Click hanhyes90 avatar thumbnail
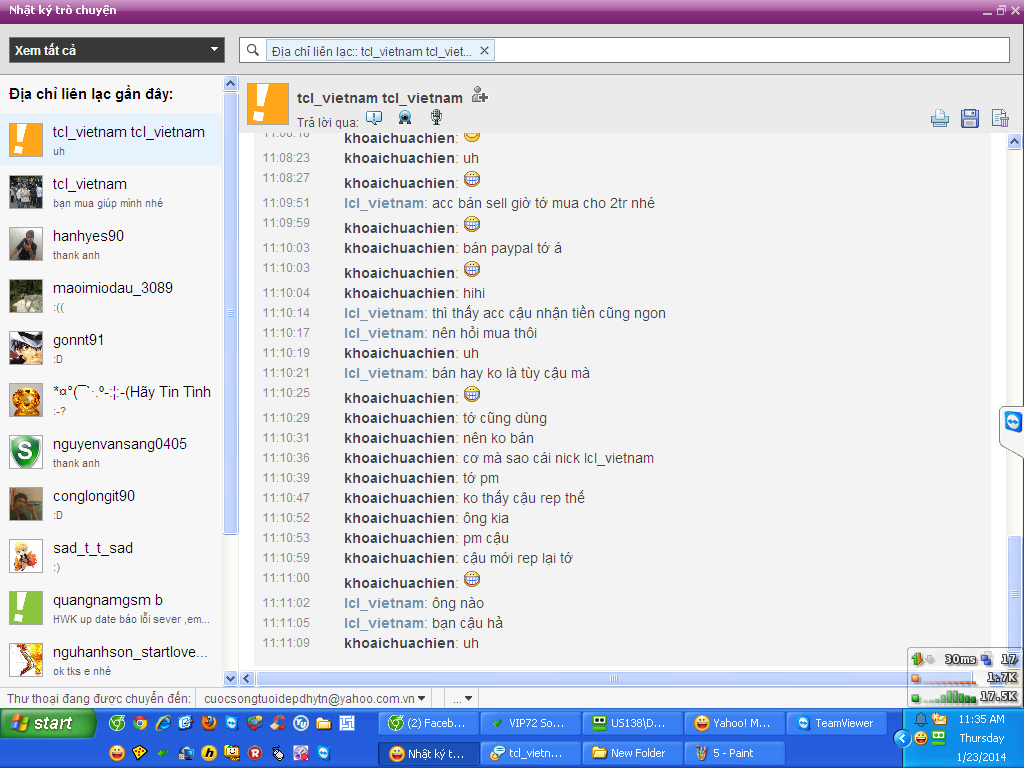This screenshot has height=768, width=1024. pos(26,244)
